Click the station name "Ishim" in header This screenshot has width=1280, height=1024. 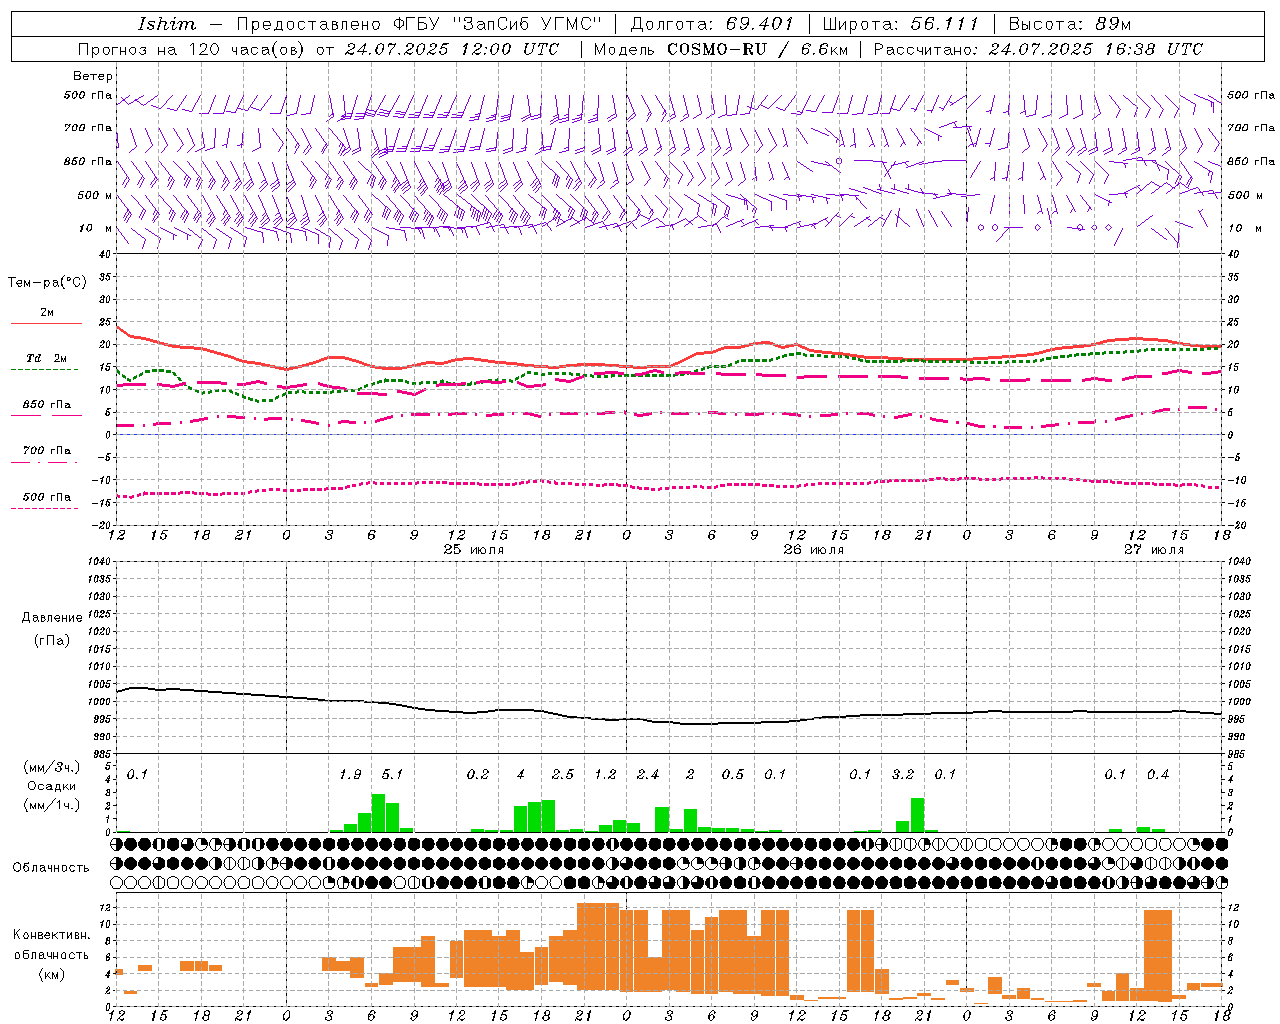tap(166, 24)
